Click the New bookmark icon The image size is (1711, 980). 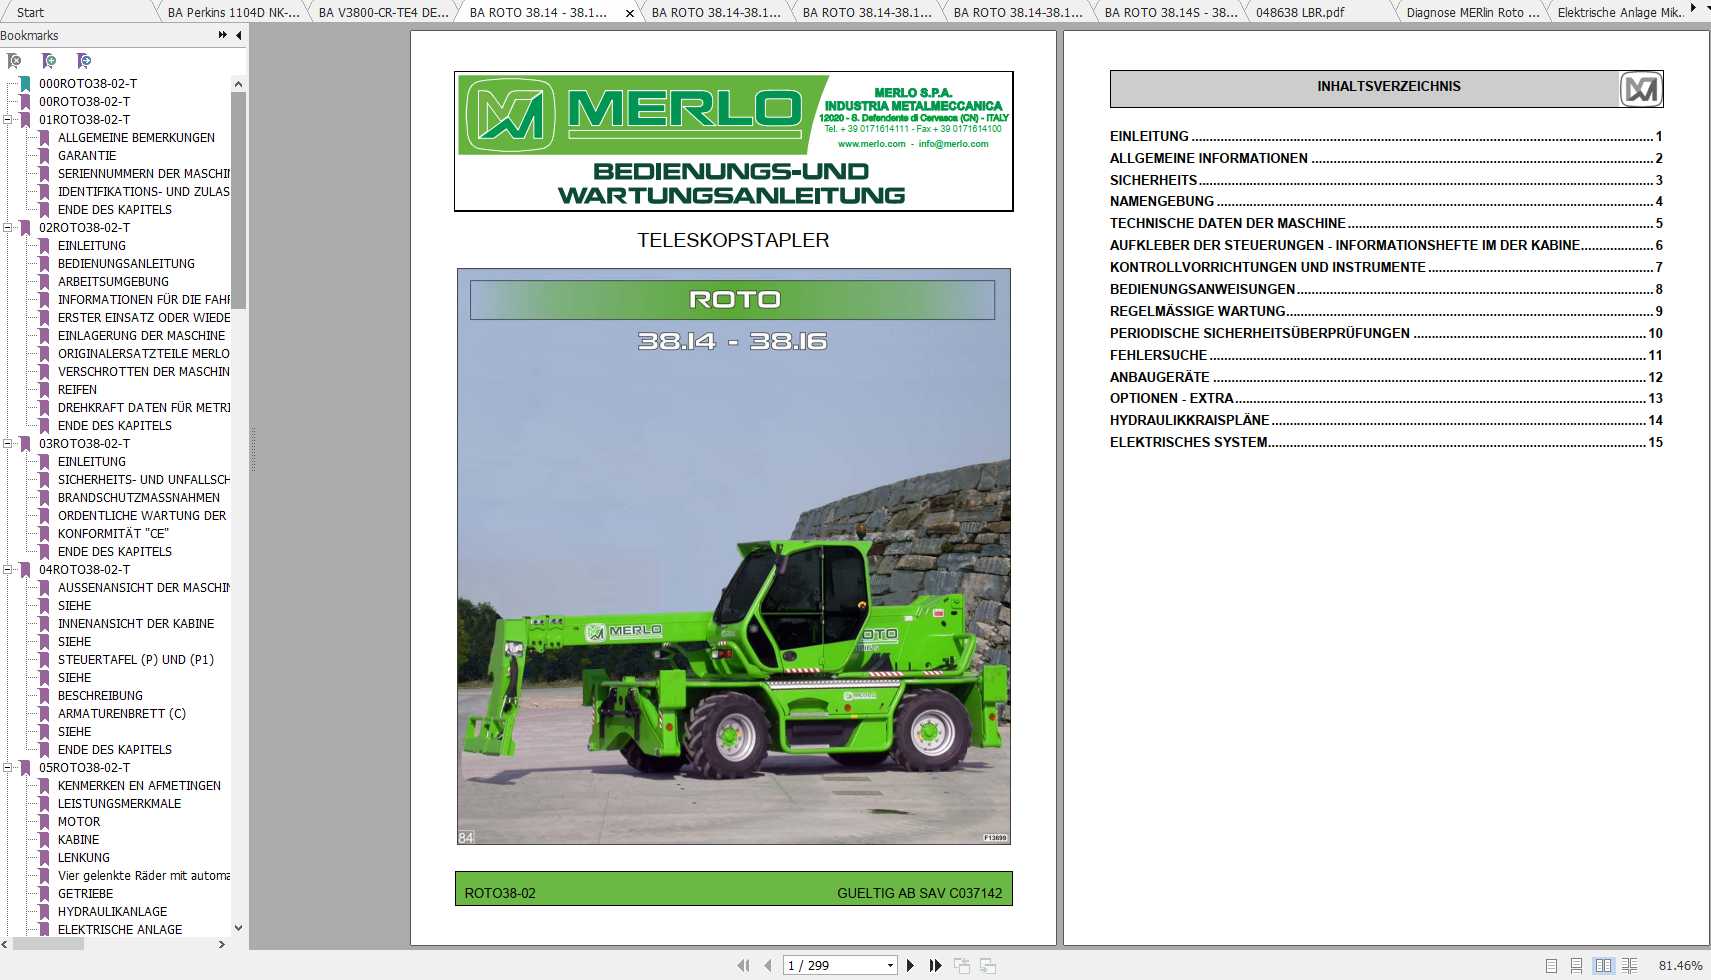(x=49, y=61)
